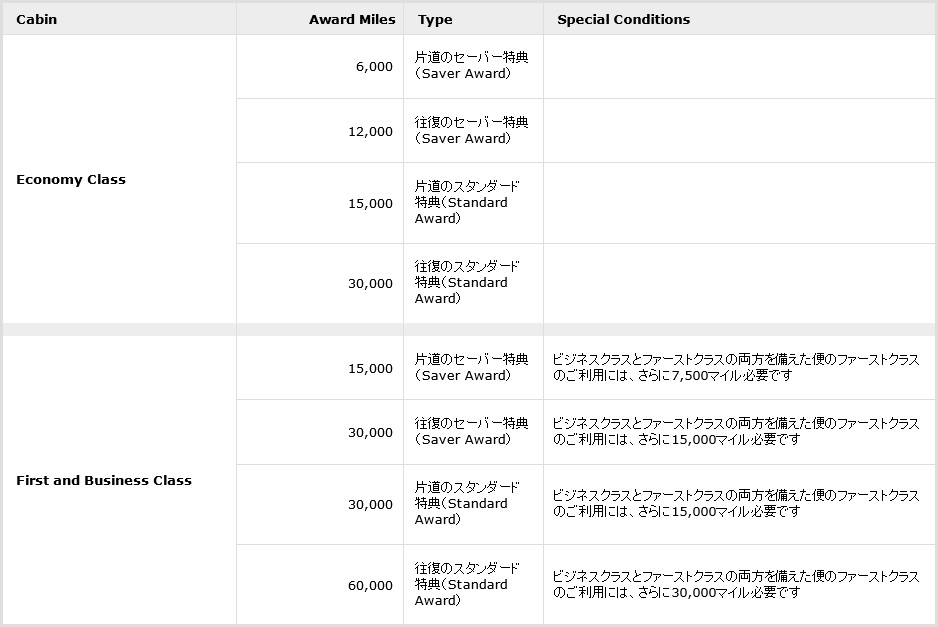Click the Cabin column header
938x627 pixels.
point(36,19)
